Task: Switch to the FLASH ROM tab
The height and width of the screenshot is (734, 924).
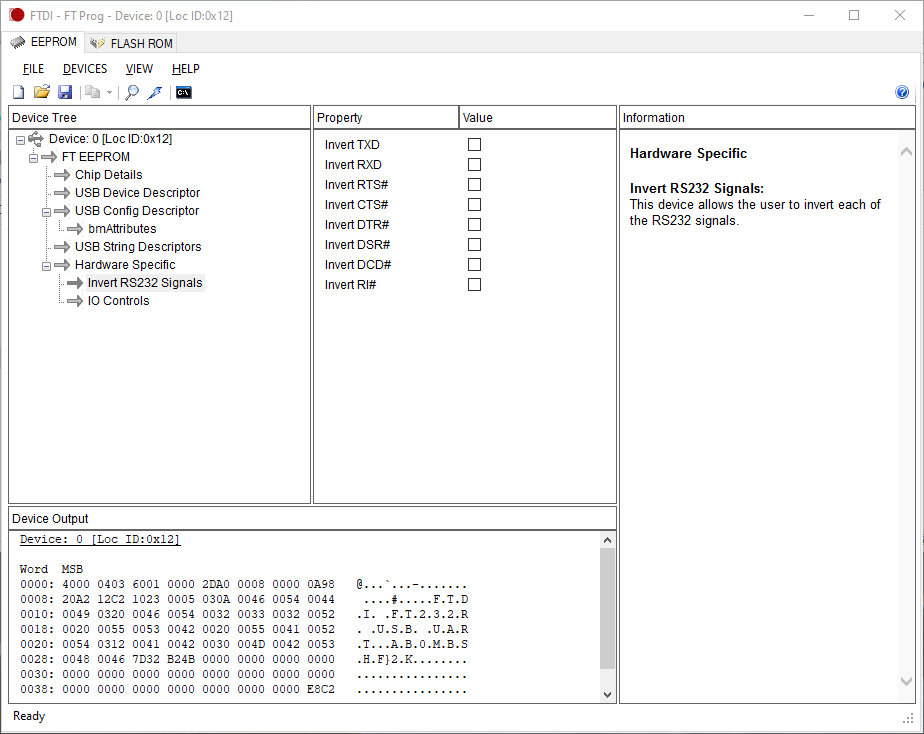Action: (131, 43)
